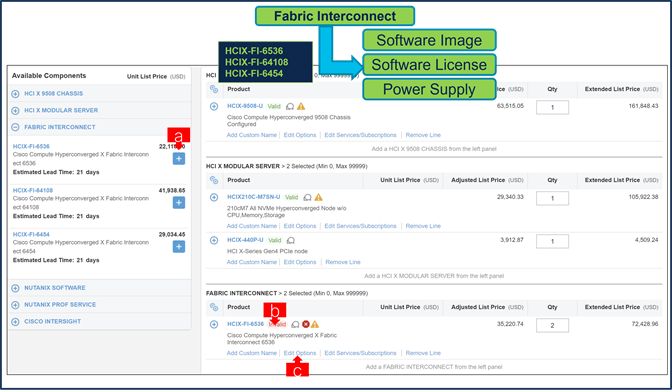Click Valid status badge on HCIX-9508-U

pos(274,106)
